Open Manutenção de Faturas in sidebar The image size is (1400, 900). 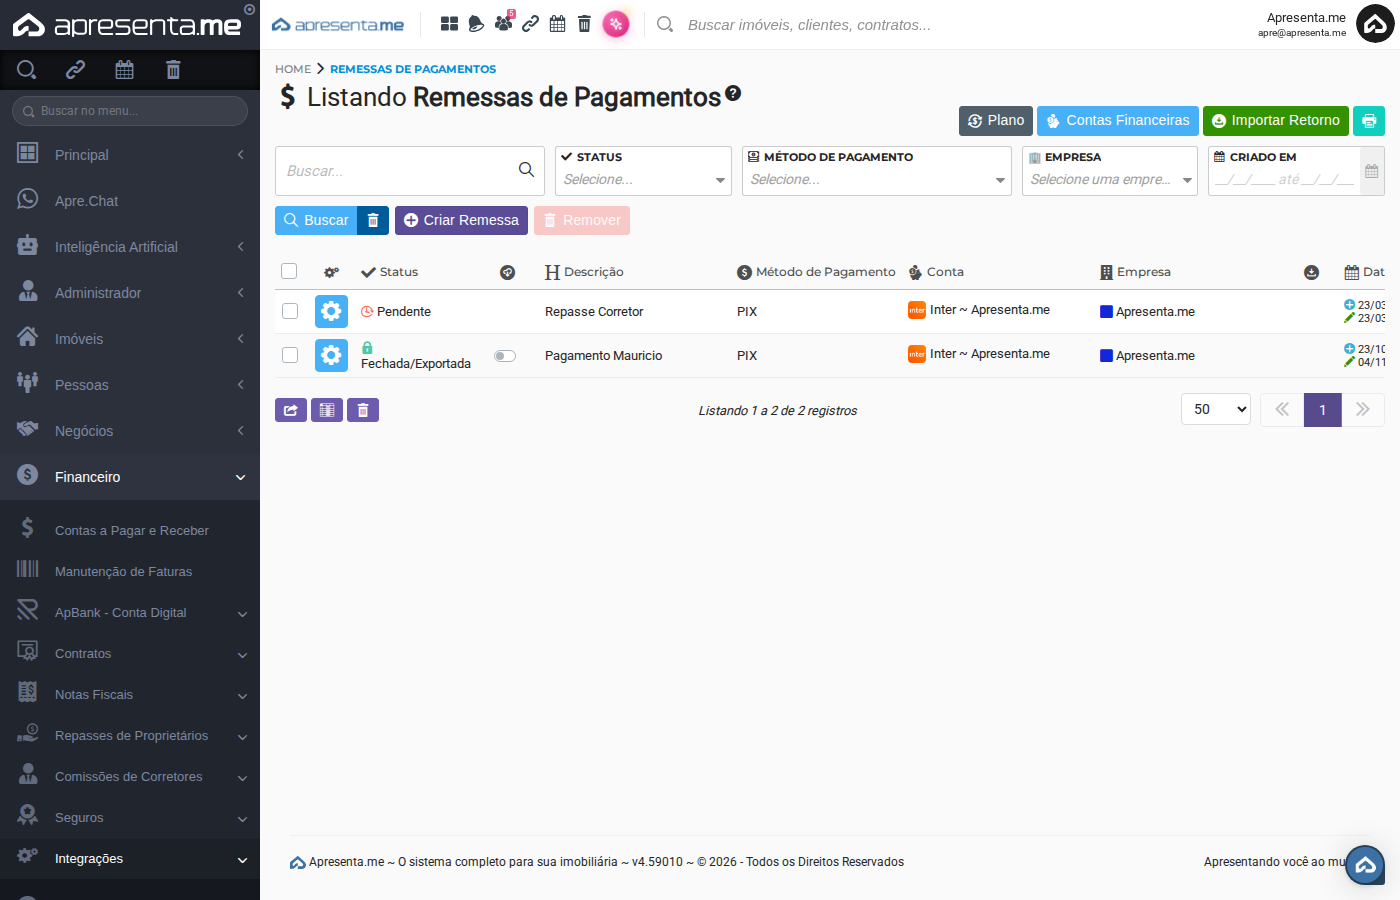tap(130, 572)
